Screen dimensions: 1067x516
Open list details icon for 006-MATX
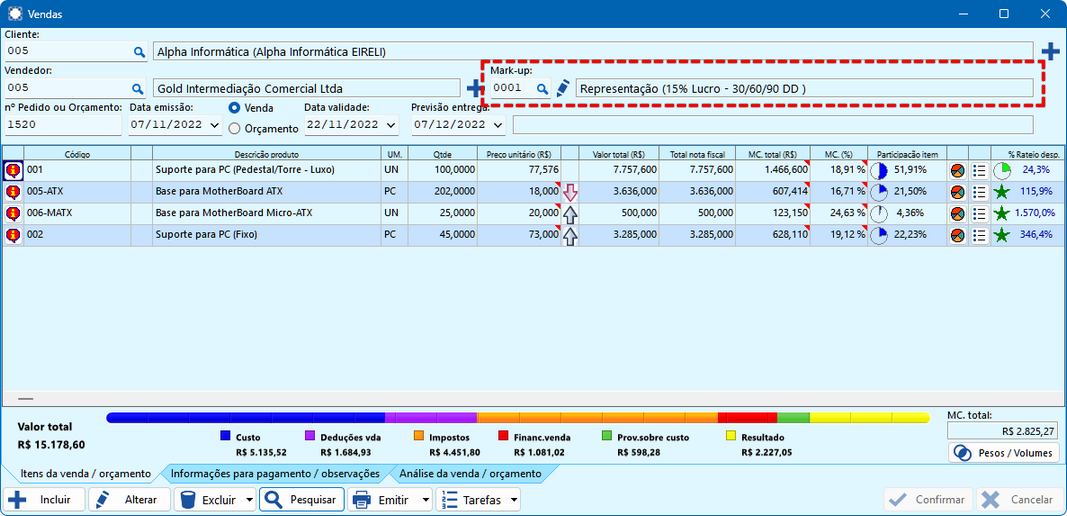coord(979,214)
